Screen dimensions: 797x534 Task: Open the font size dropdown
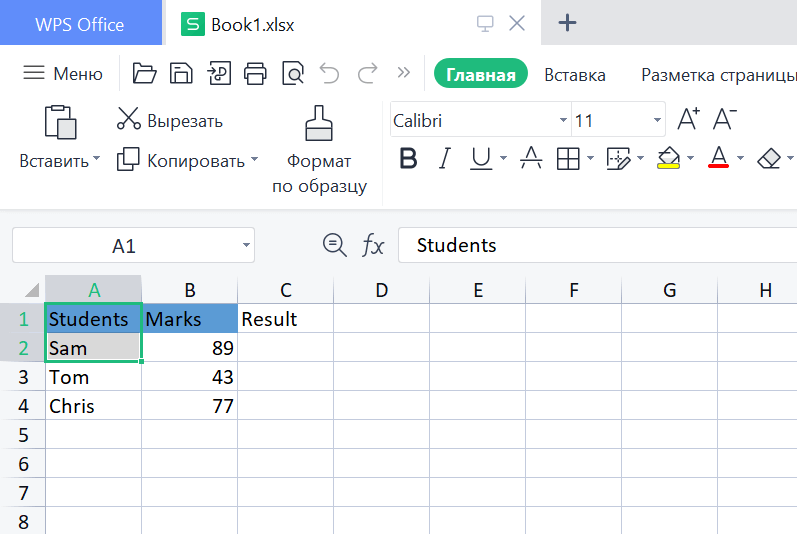[657, 121]
